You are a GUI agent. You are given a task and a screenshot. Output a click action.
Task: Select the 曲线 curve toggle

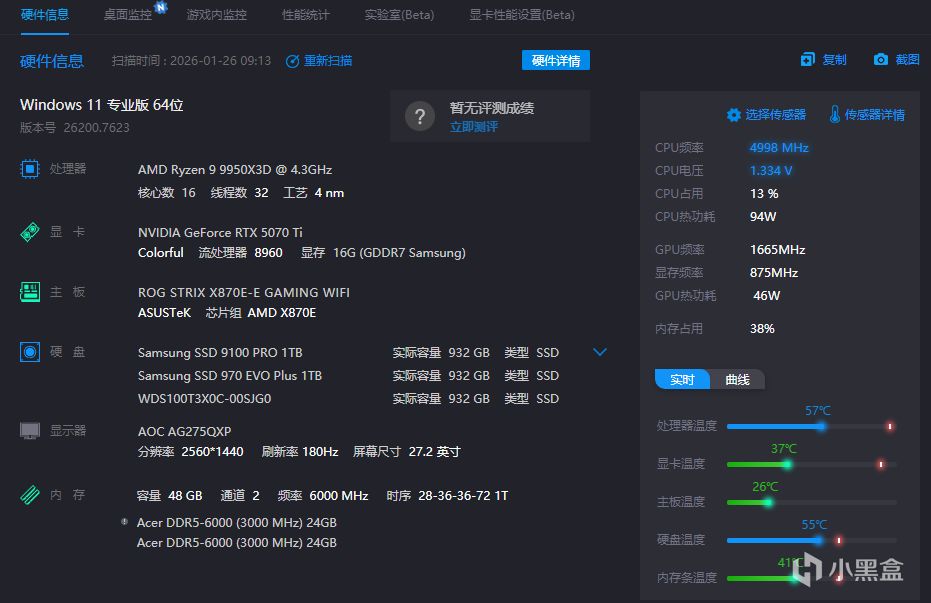(x=737, y=379)
